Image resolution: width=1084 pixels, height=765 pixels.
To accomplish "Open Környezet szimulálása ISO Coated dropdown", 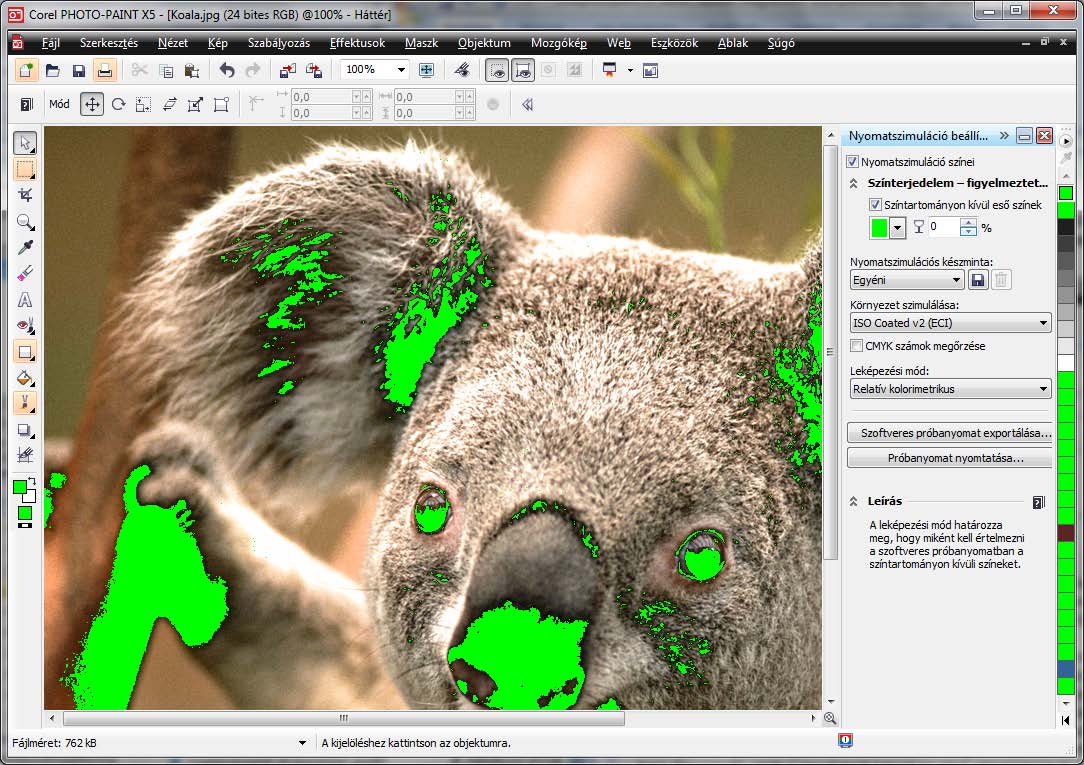I will tap(951, 323).
